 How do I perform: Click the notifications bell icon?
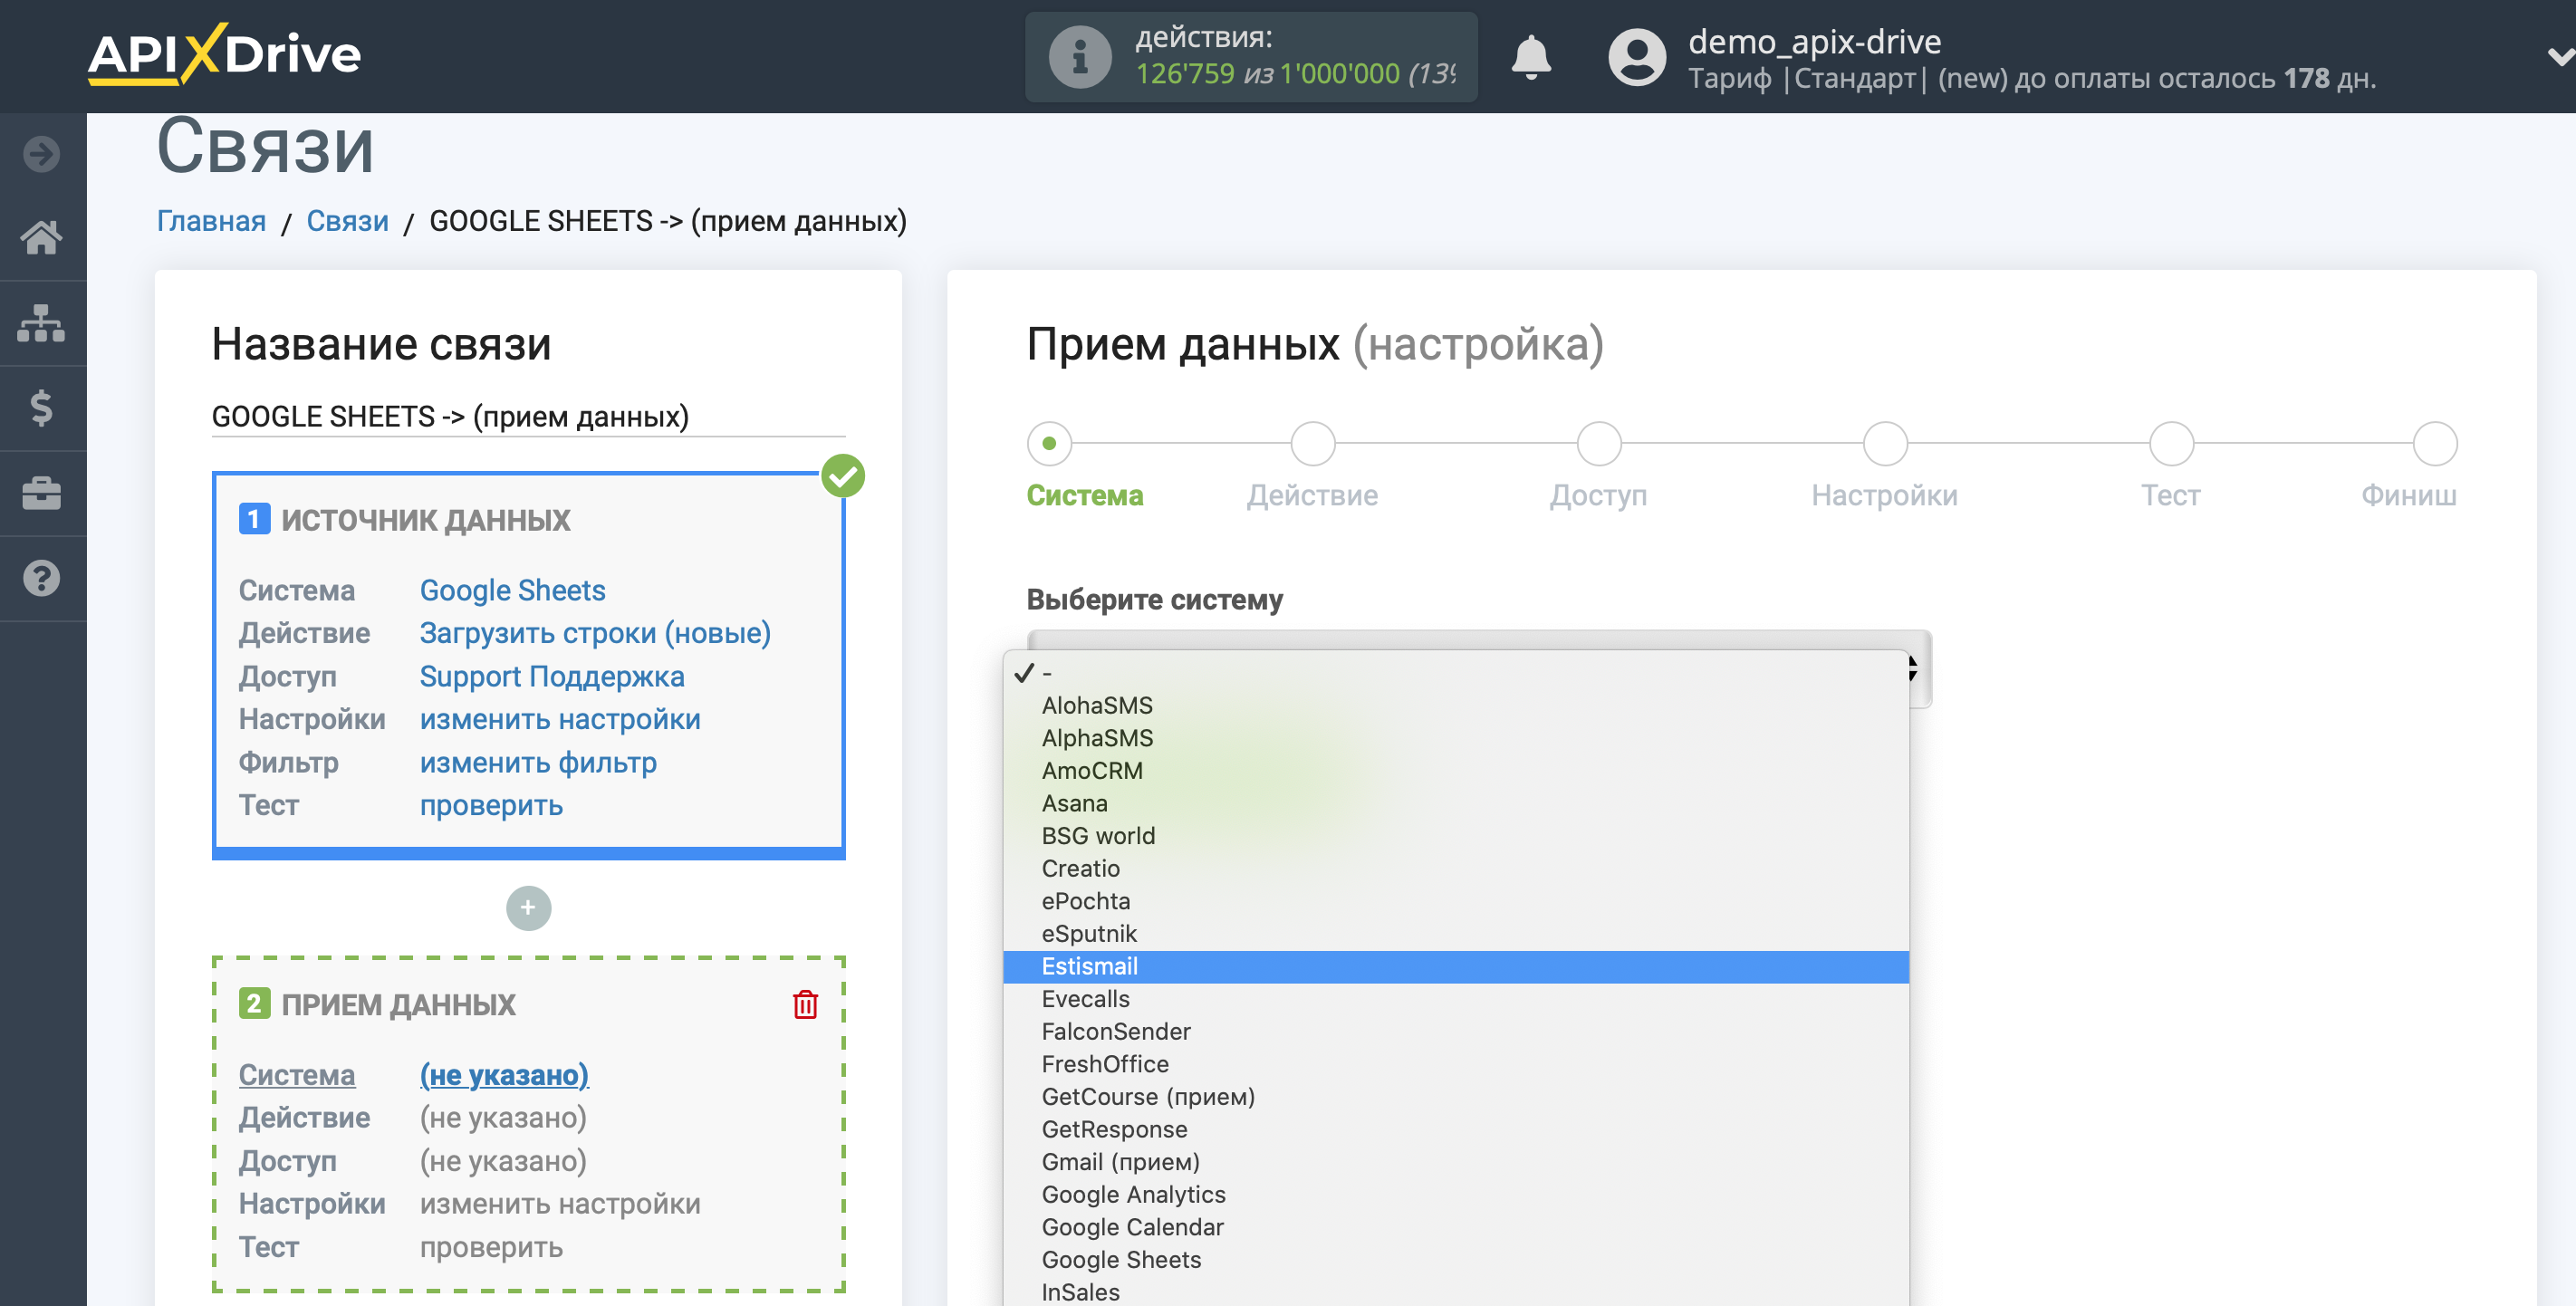click(1530, 57)
